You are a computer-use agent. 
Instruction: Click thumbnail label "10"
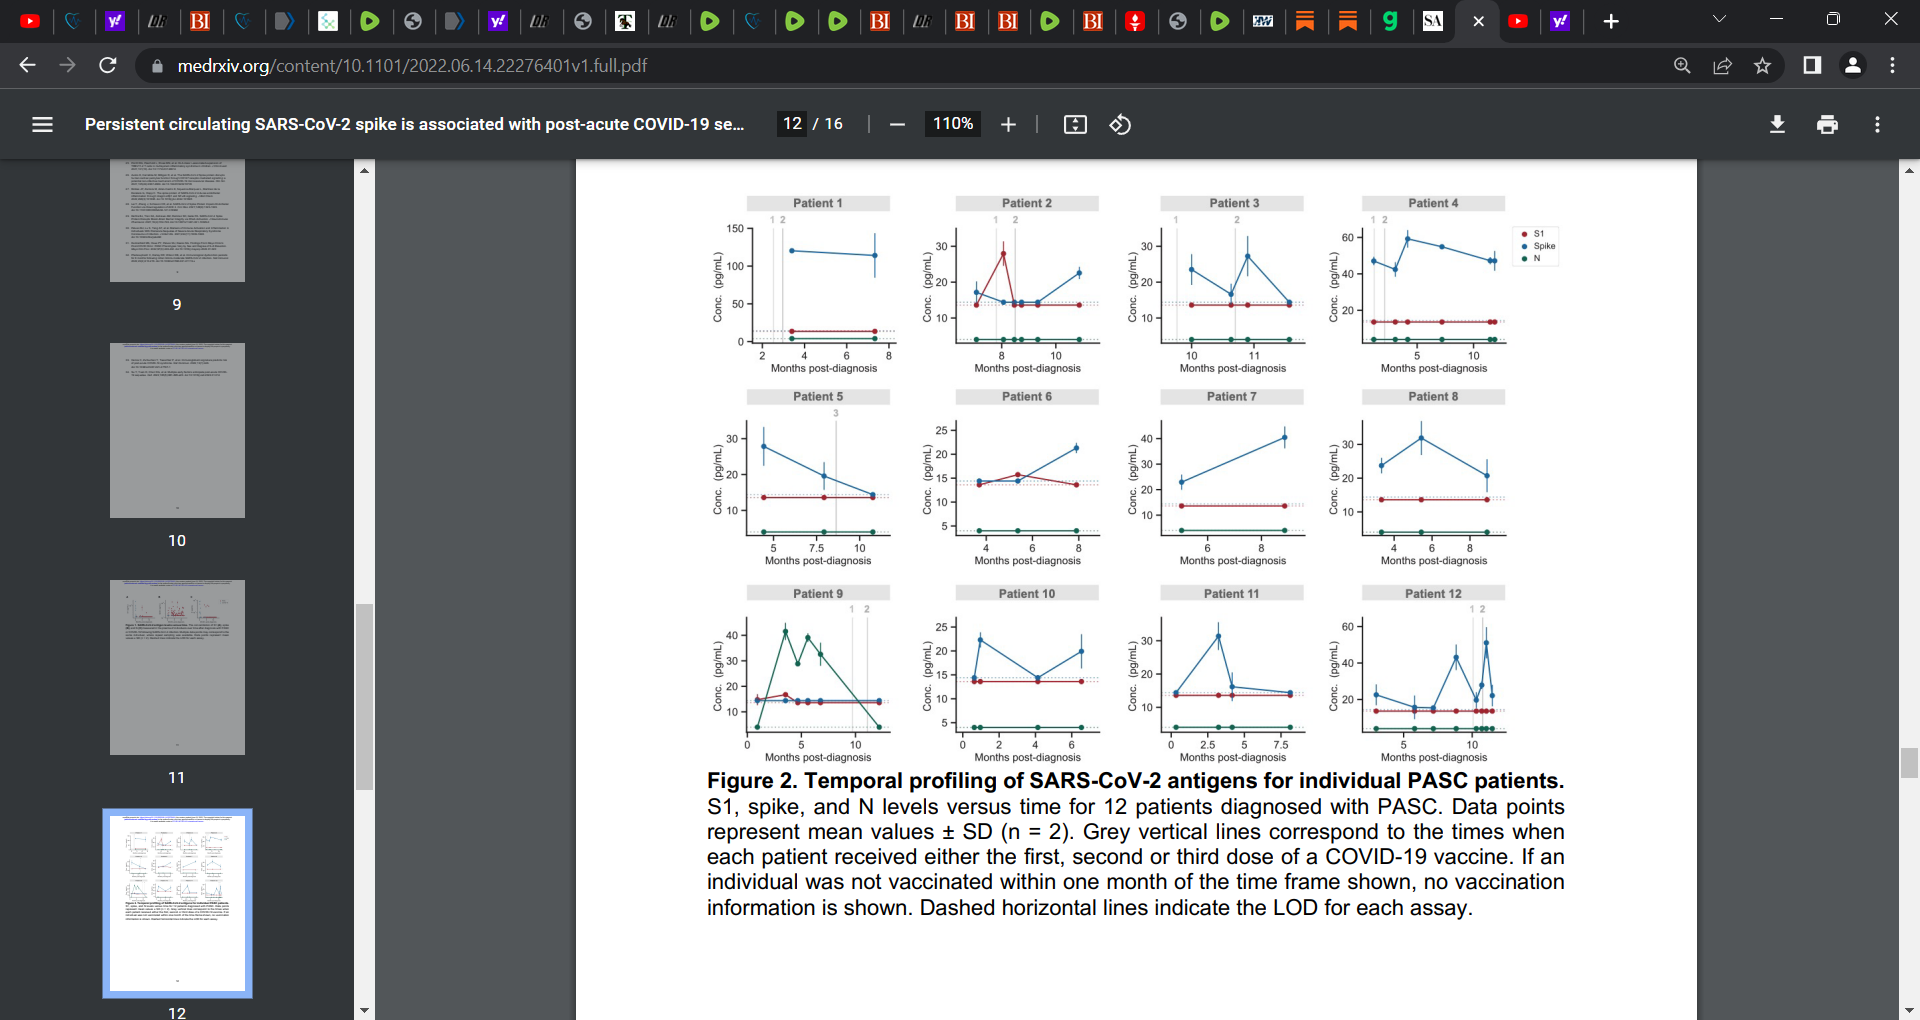pyautogui.click(x=177, y=541)
